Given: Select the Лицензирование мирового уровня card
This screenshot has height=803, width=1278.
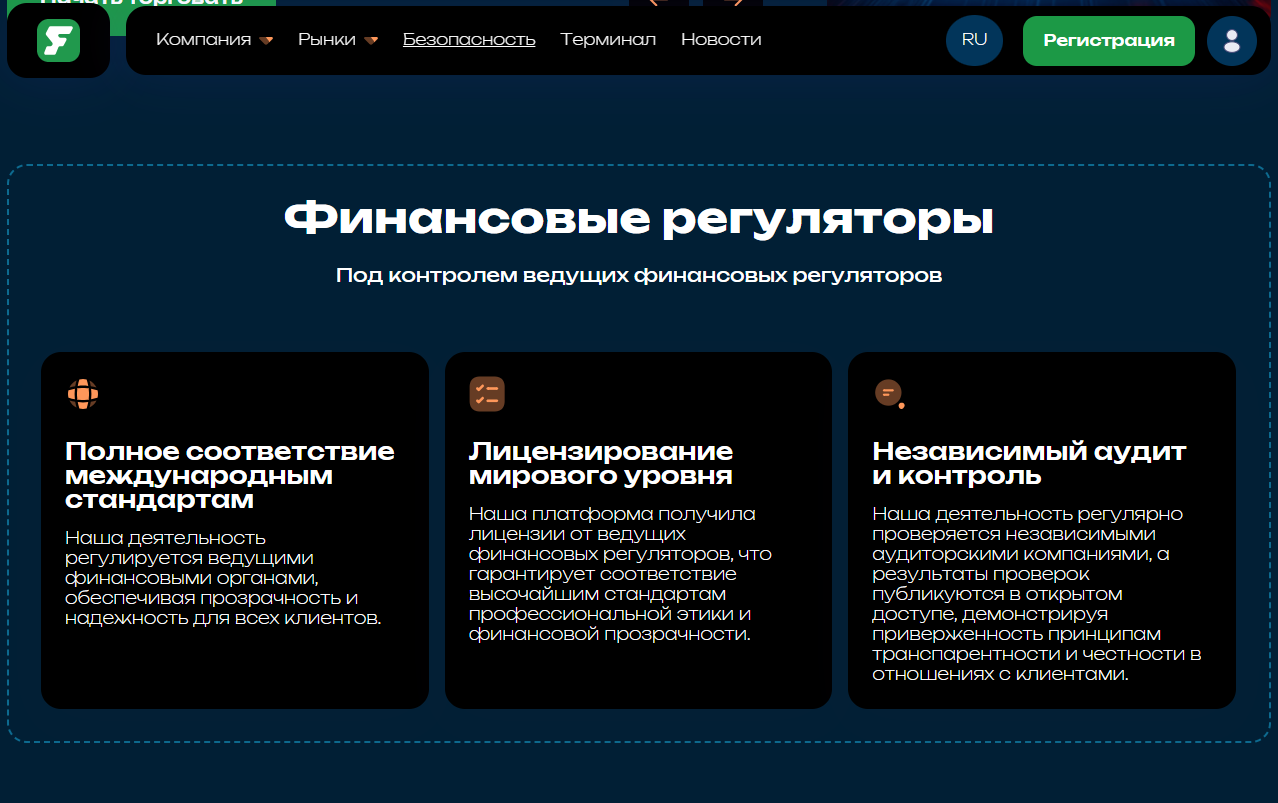Looking at the screenshot, I should [638, 528].
